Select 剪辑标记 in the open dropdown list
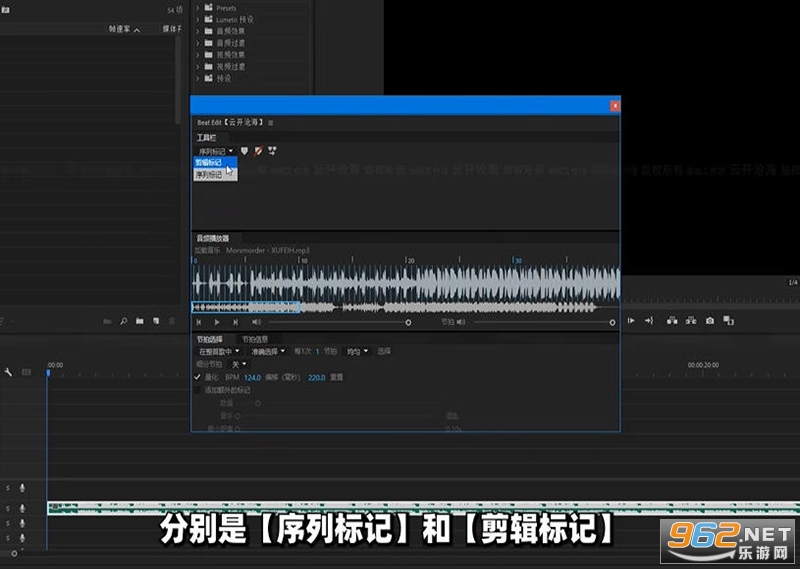Viewport: 800px width, 569px height. 215,163
